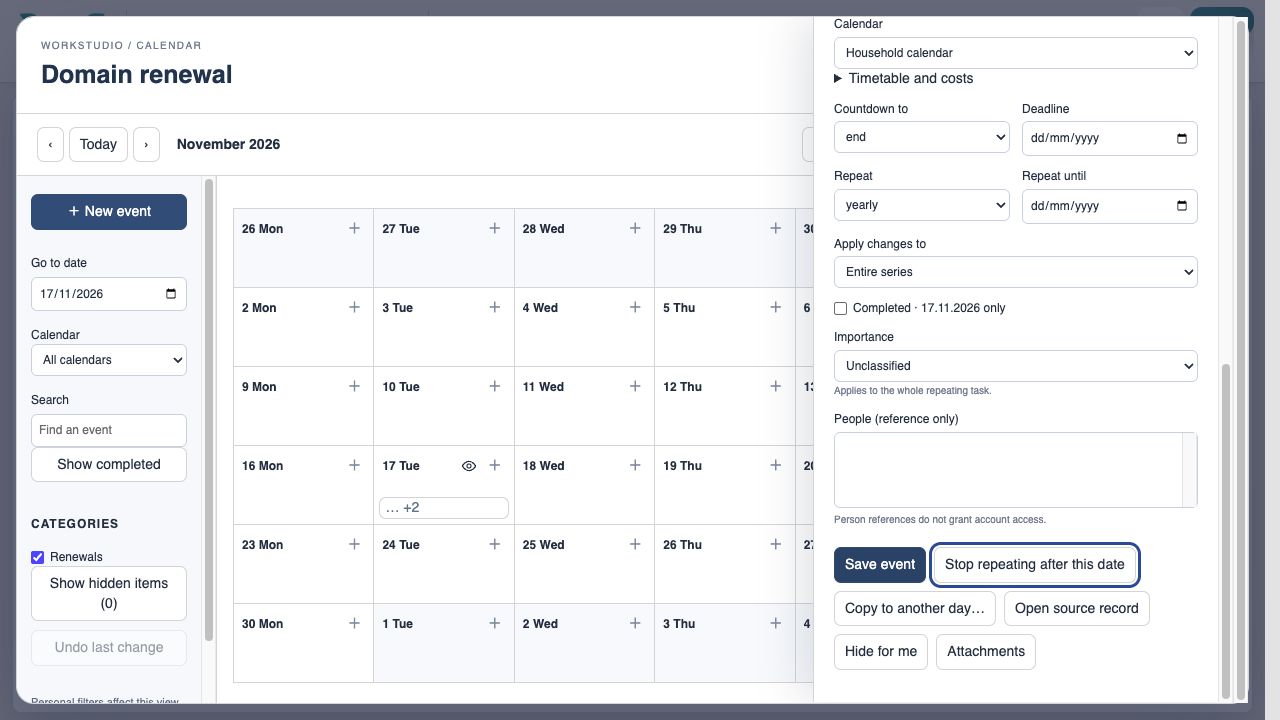This screenshot has width=1280, height=720.
Task: Click Show hidden items (0) button
Action: pos(109,594)
